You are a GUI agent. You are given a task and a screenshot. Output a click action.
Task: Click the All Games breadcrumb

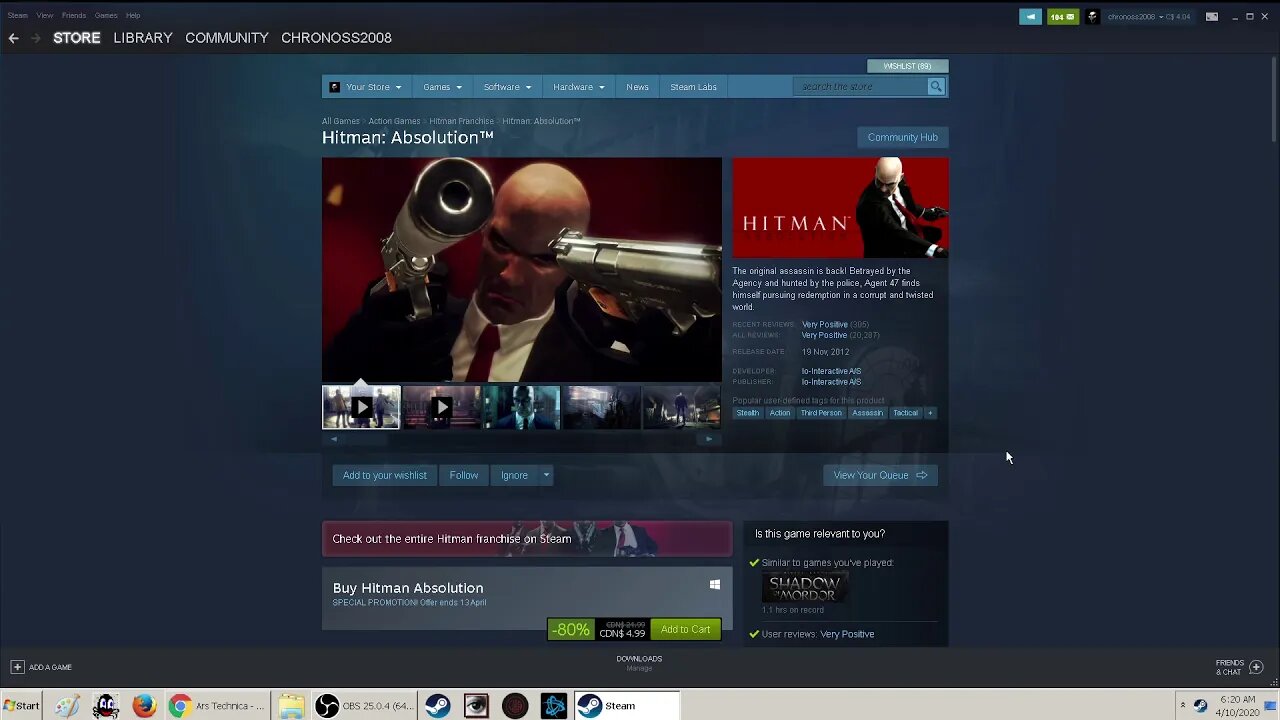[x=340, y=121]
